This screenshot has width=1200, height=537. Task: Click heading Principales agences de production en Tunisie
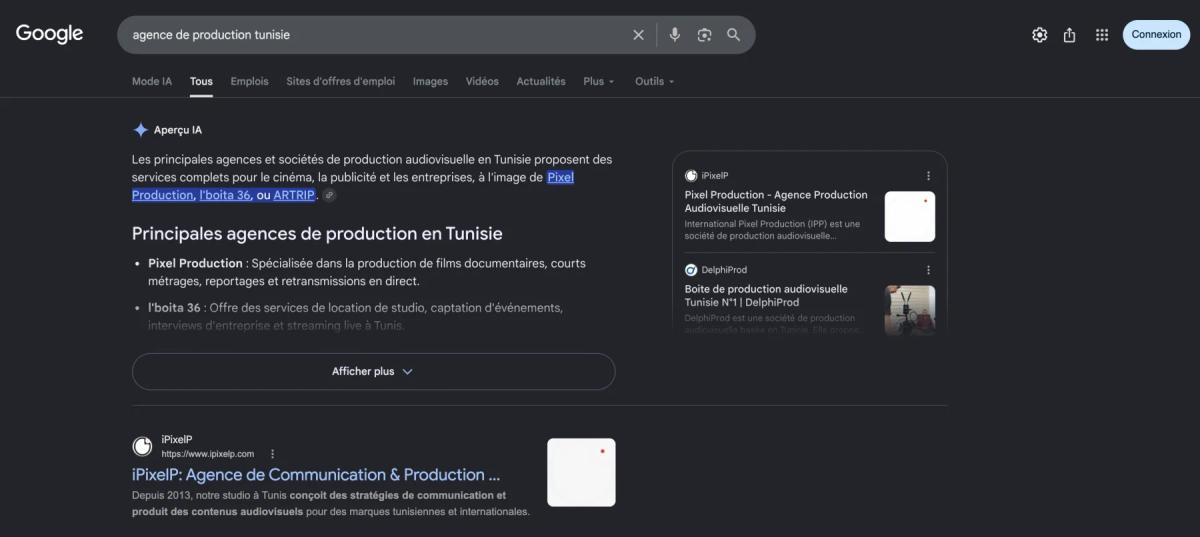tap(317, 234)
